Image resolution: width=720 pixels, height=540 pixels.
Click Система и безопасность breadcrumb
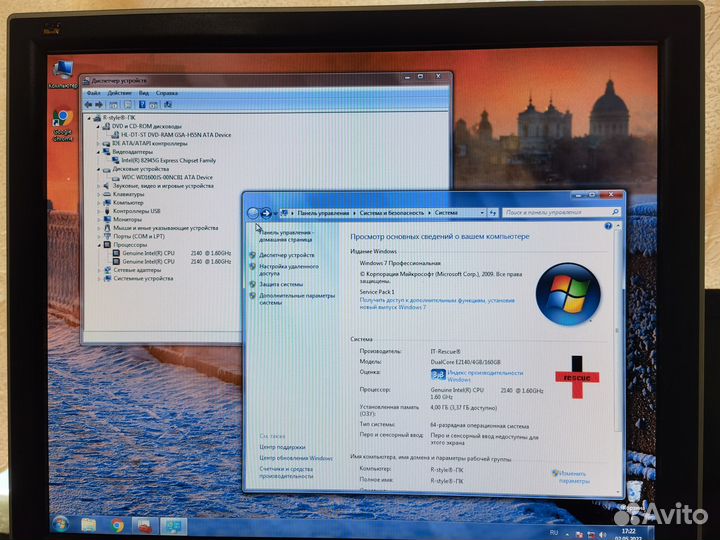point(392,213)
